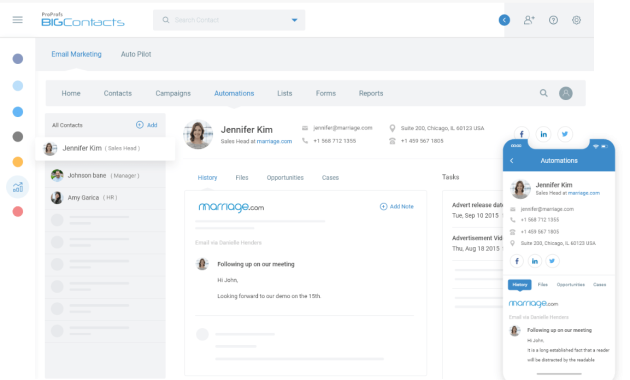This screenshot has height=380, width=630.
Task: Open the Campaigns menu item
Action: [173, 93]
